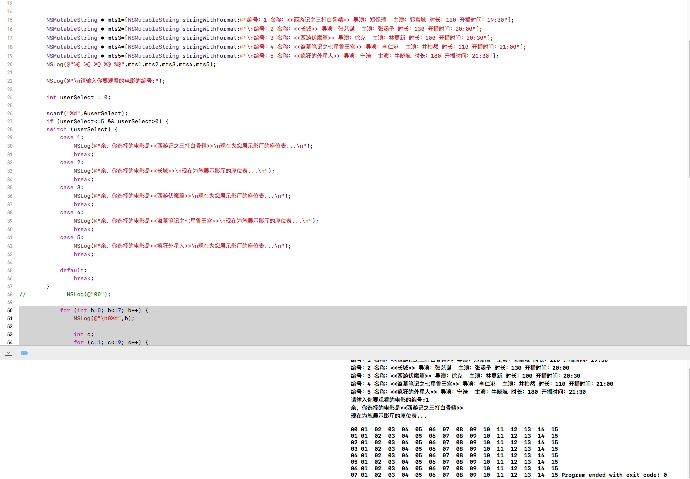This screenshot has width=690, height=479.
Task: Click 'Program ended with exit code: 0' text
Action: [x=614, y=475]
